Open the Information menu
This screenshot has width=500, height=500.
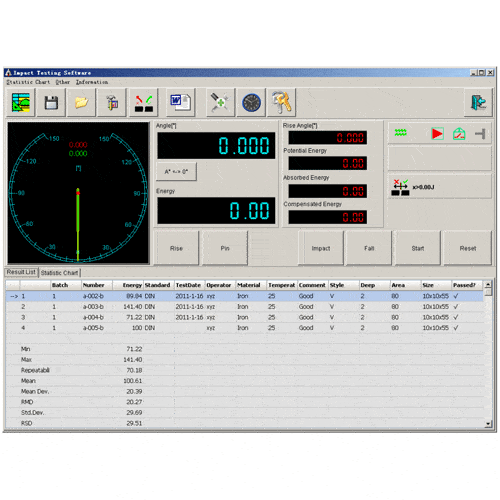pyautogui.click(x=92, y=82)
